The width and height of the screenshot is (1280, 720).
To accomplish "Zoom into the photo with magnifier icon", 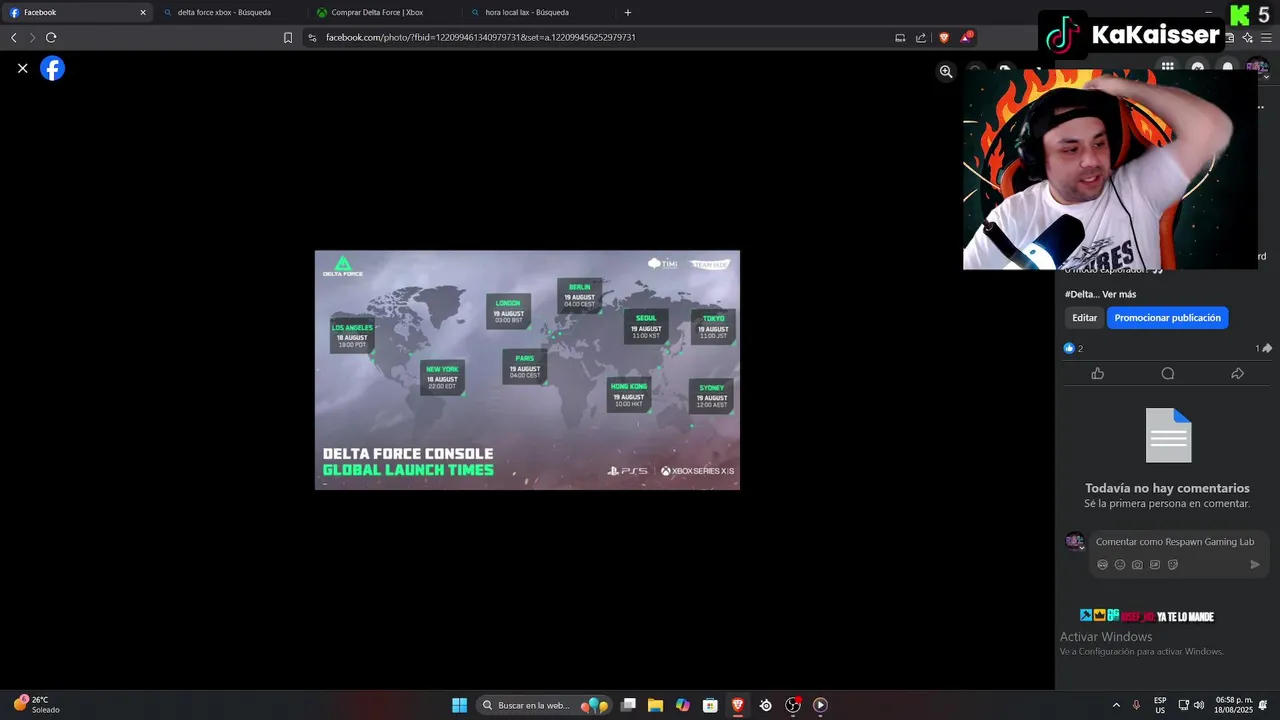I will point(945,72).
